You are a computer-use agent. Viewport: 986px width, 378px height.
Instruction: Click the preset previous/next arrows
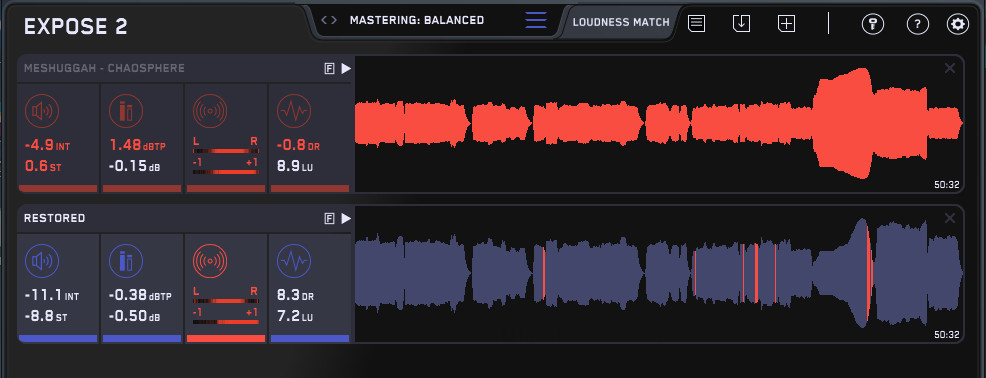(x=329, y=20)
